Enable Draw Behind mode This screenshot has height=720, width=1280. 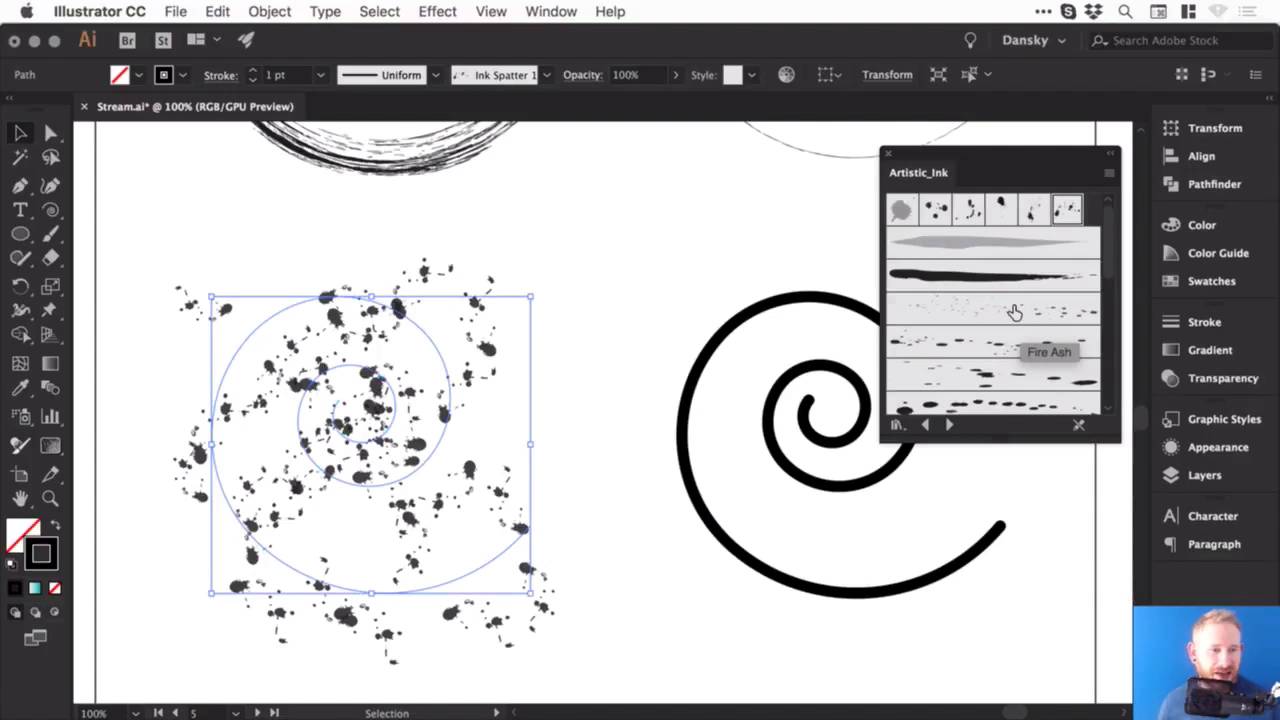(35, 612)
